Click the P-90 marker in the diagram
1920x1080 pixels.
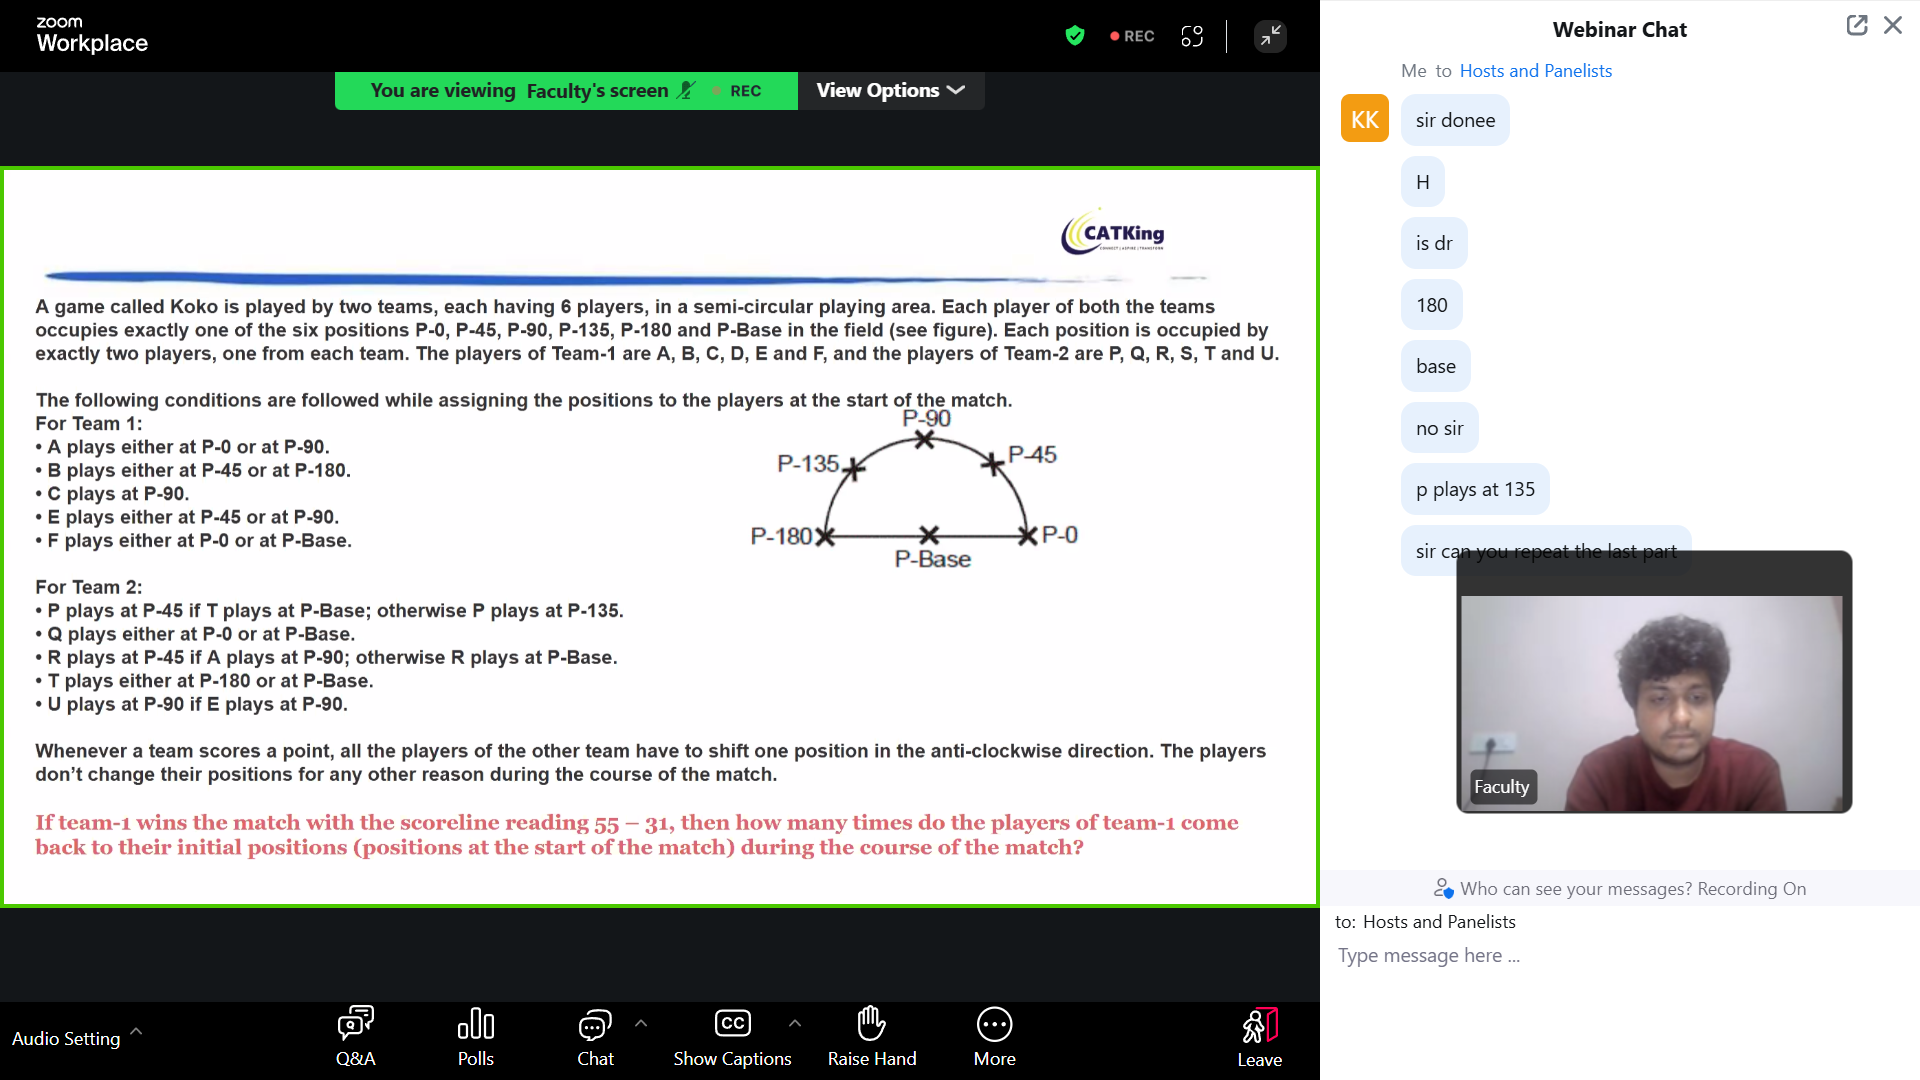924,439
